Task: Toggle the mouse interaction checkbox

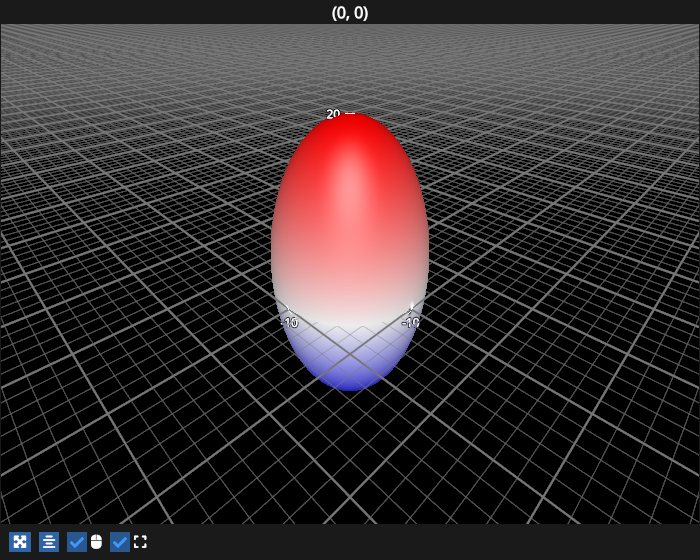Action: 77,542
